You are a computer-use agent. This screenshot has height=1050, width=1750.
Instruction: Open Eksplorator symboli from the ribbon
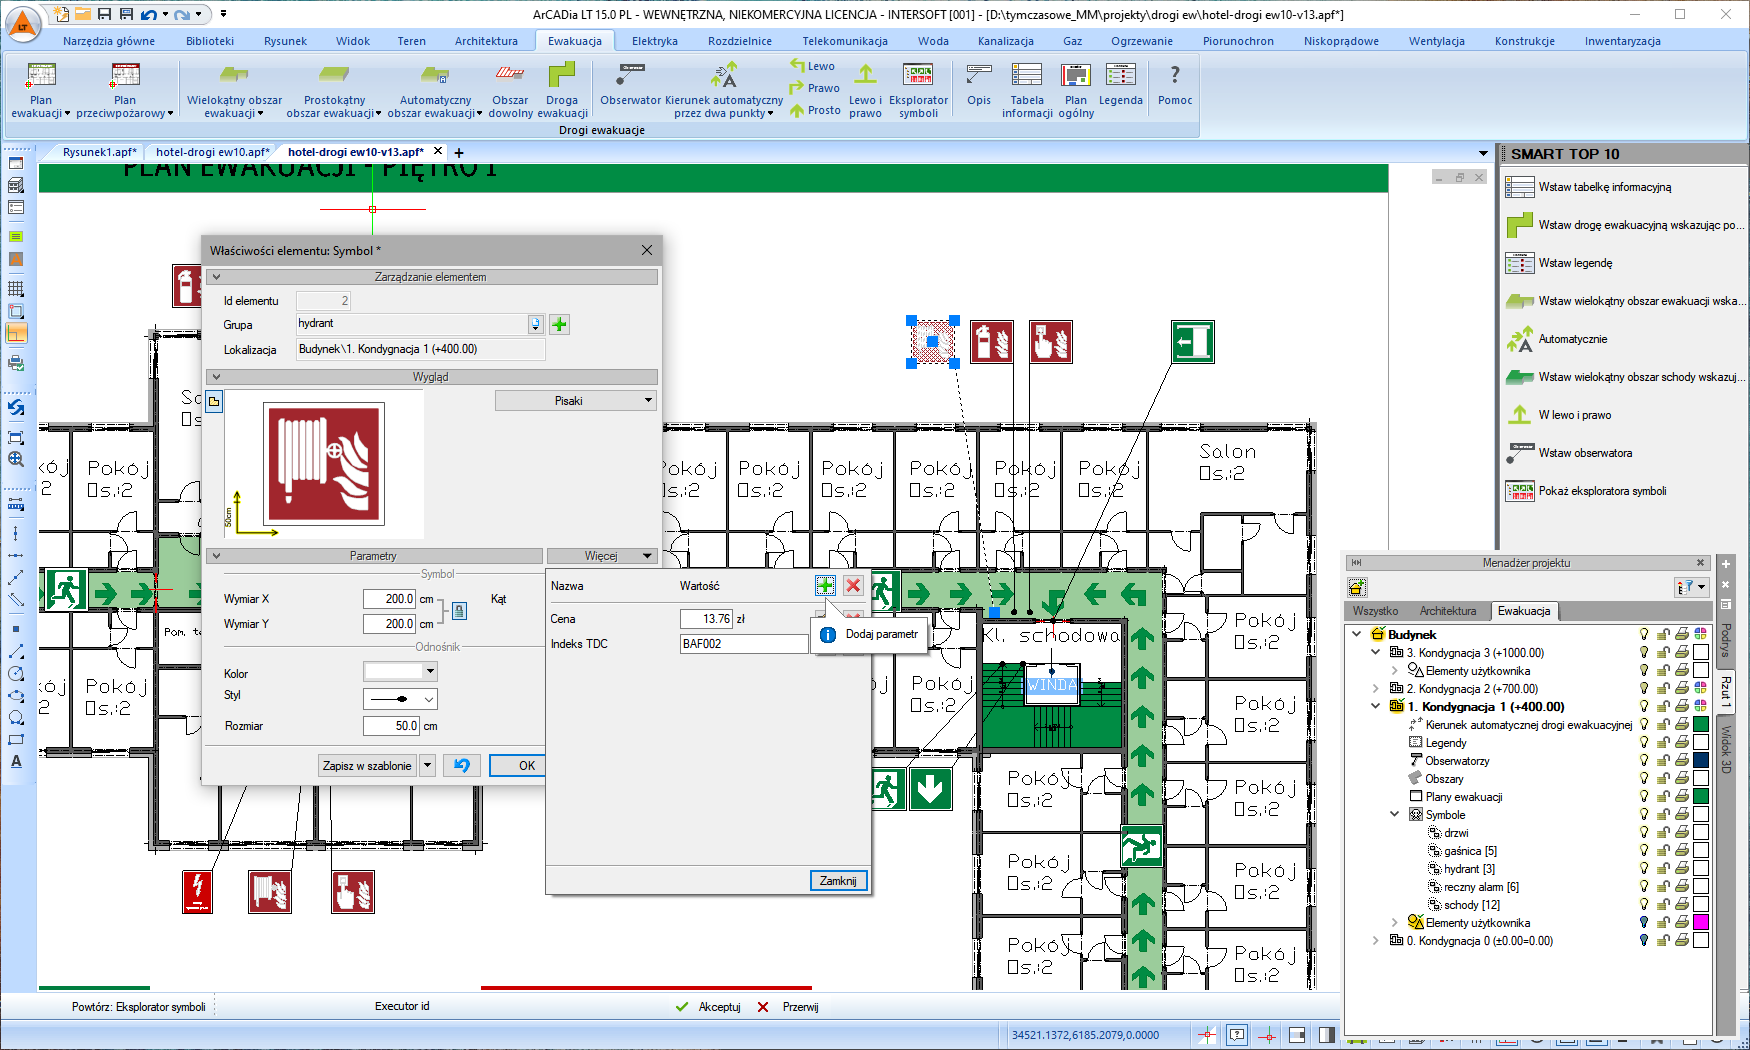tap(918, 90)
